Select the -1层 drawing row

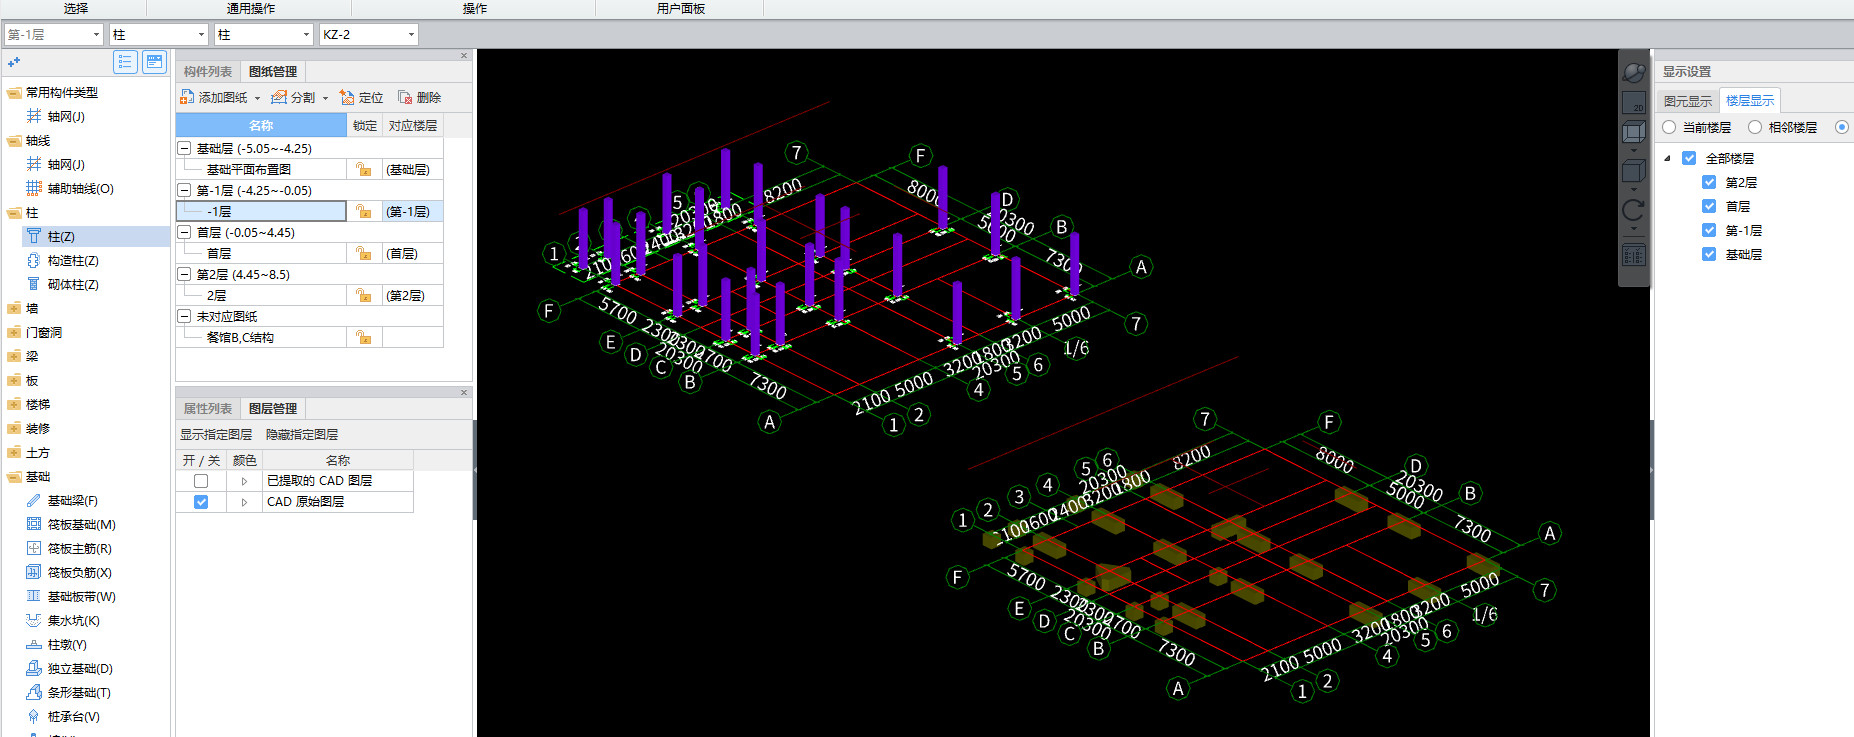tap(261, 211)
